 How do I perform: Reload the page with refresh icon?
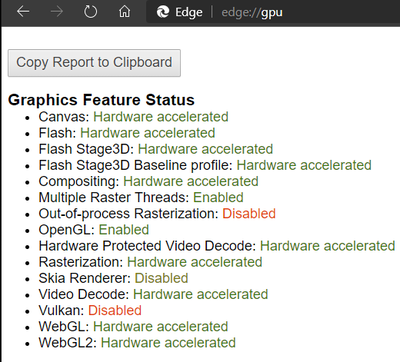click(90, 12)
